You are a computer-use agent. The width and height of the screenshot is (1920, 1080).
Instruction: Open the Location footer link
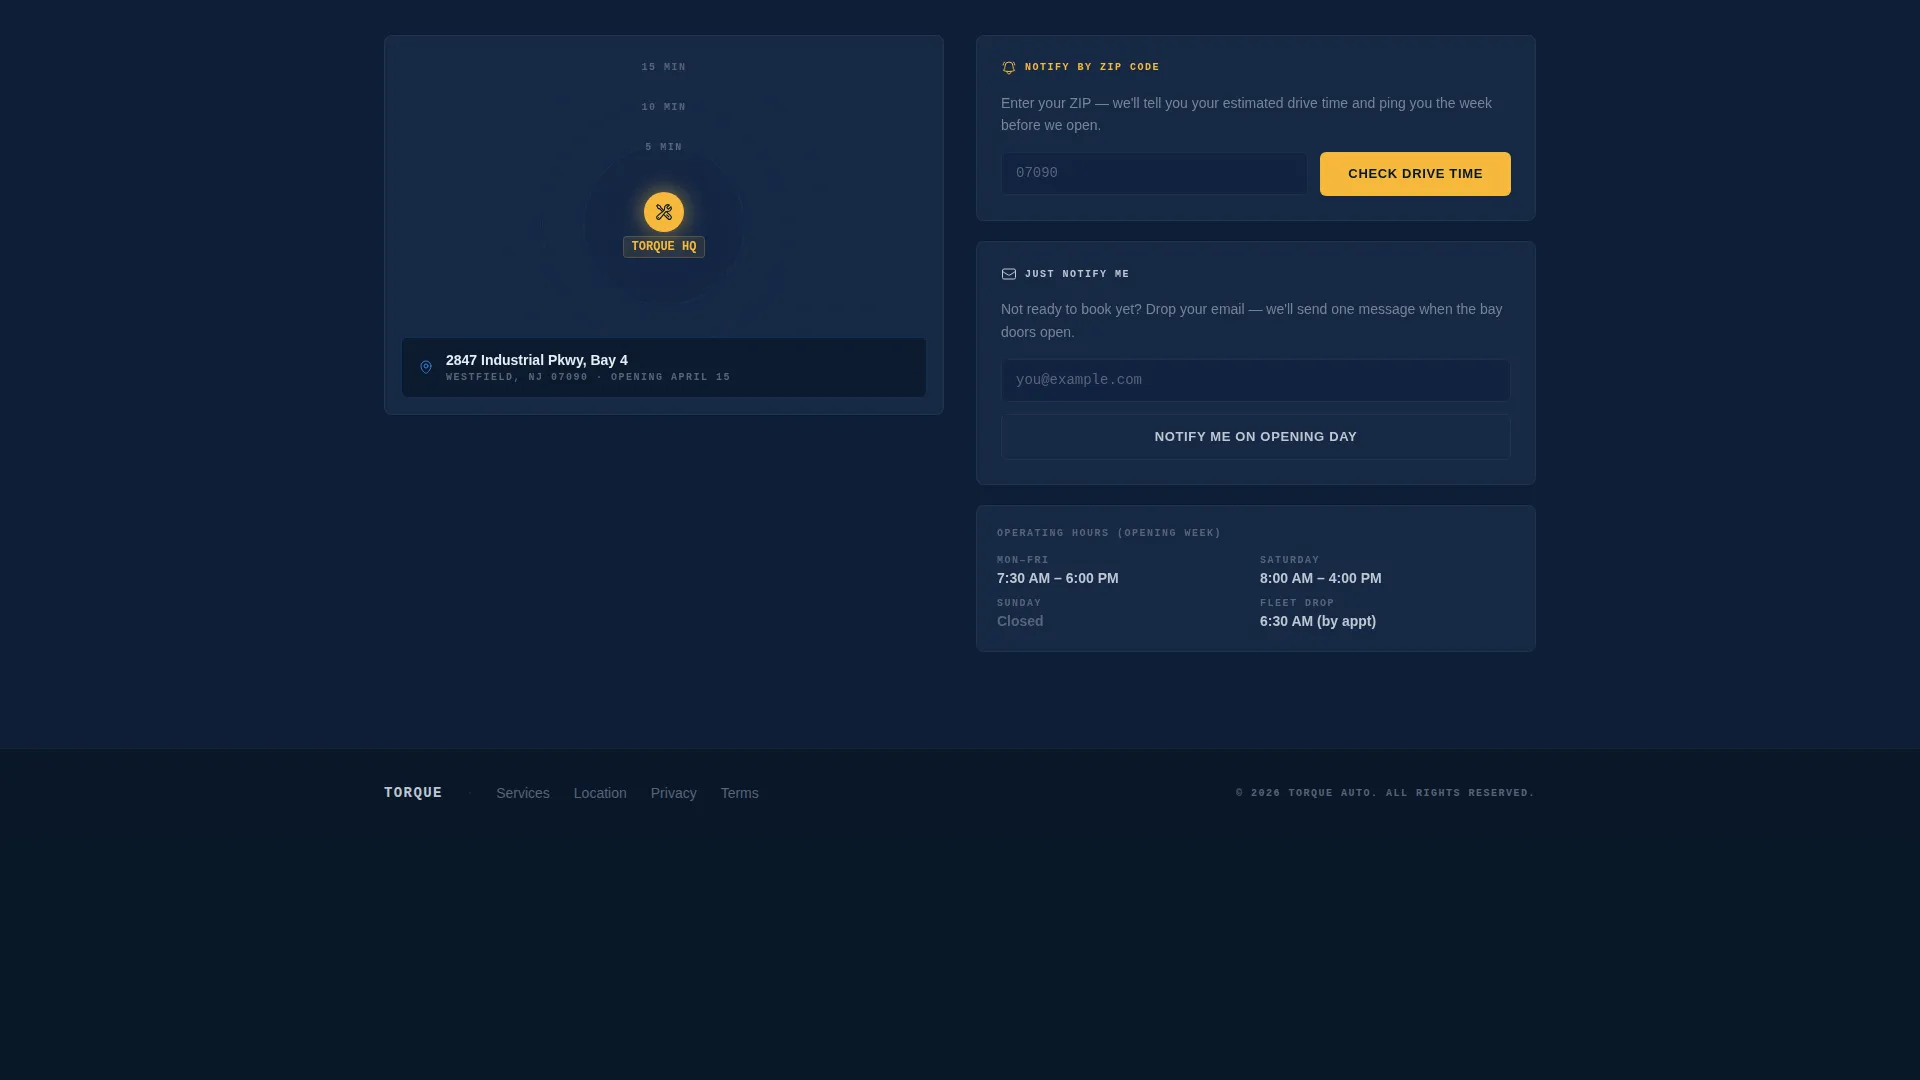tap(600, 793)
